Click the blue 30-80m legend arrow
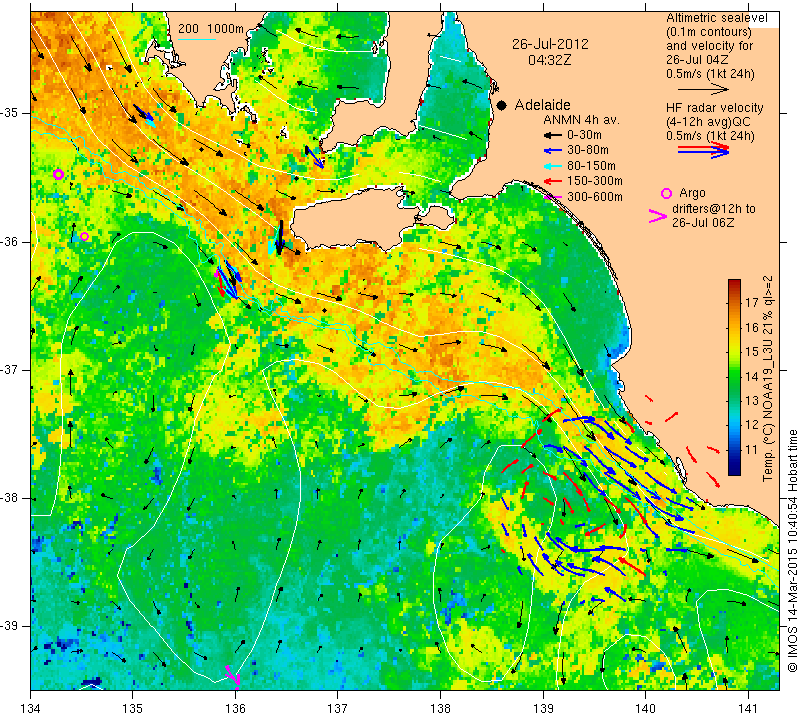The image size is (800, 720). (x=551, y=151)
